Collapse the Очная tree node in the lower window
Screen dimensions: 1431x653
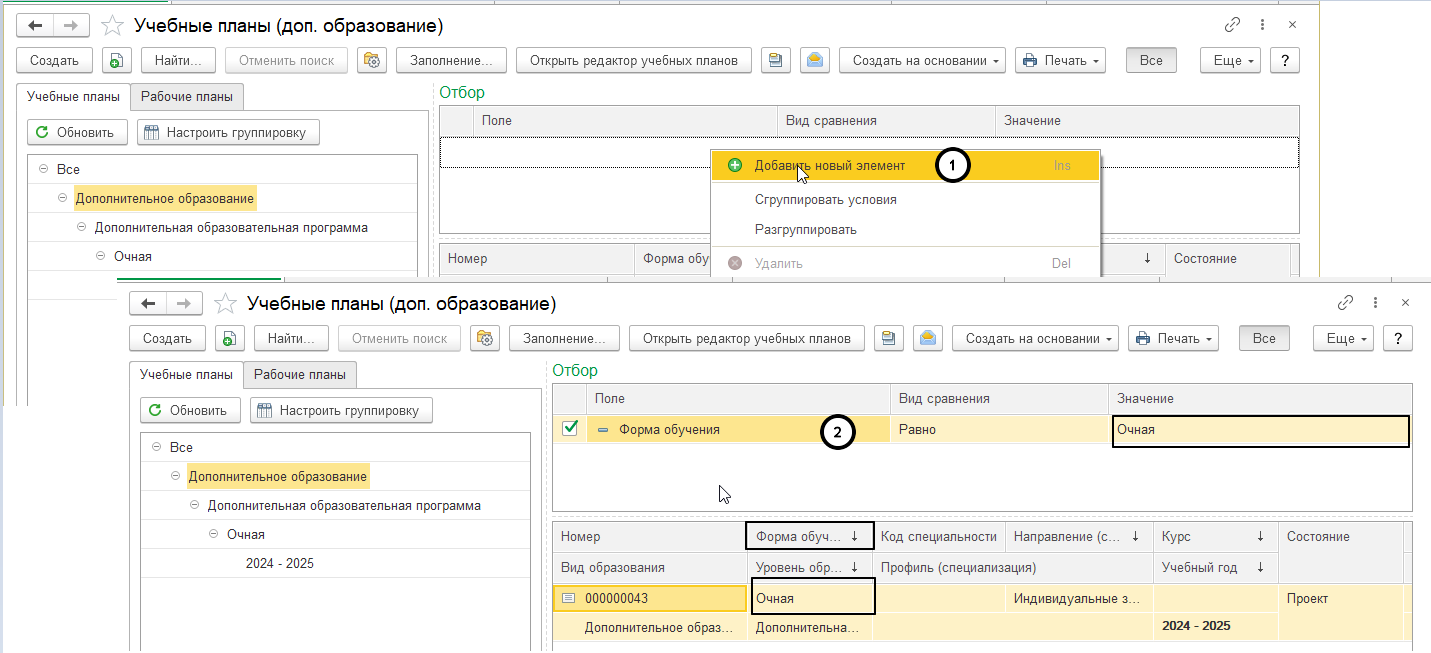pyautogui.click(x=214, y=534)
